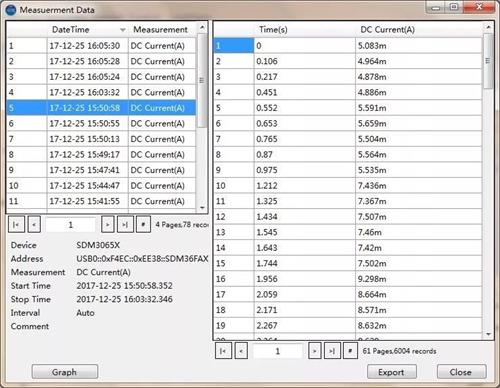The height and width of the screenshot is (388, 500).
Task: Sort by the DateTime column header
Action: click(x=87, y=30)
